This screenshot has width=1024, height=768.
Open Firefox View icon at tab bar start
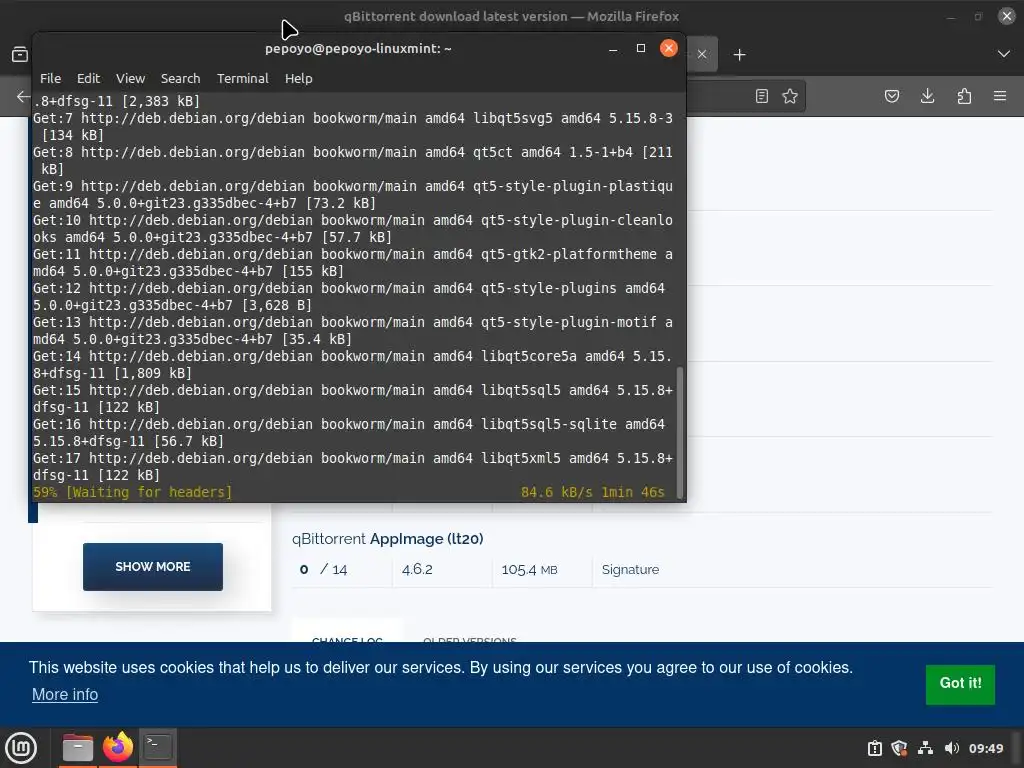coord(20,55)
